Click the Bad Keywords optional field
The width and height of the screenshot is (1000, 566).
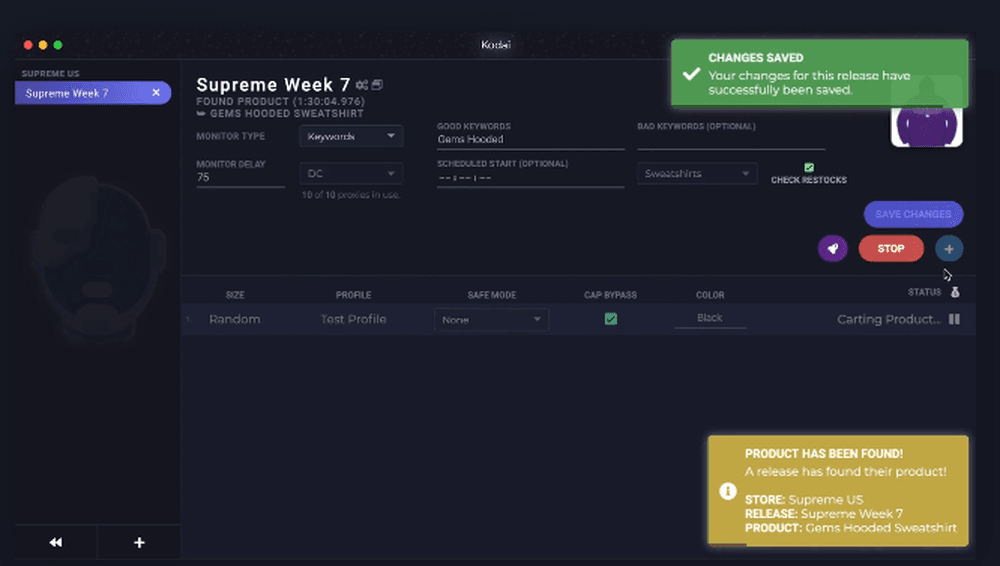point(731,140)
